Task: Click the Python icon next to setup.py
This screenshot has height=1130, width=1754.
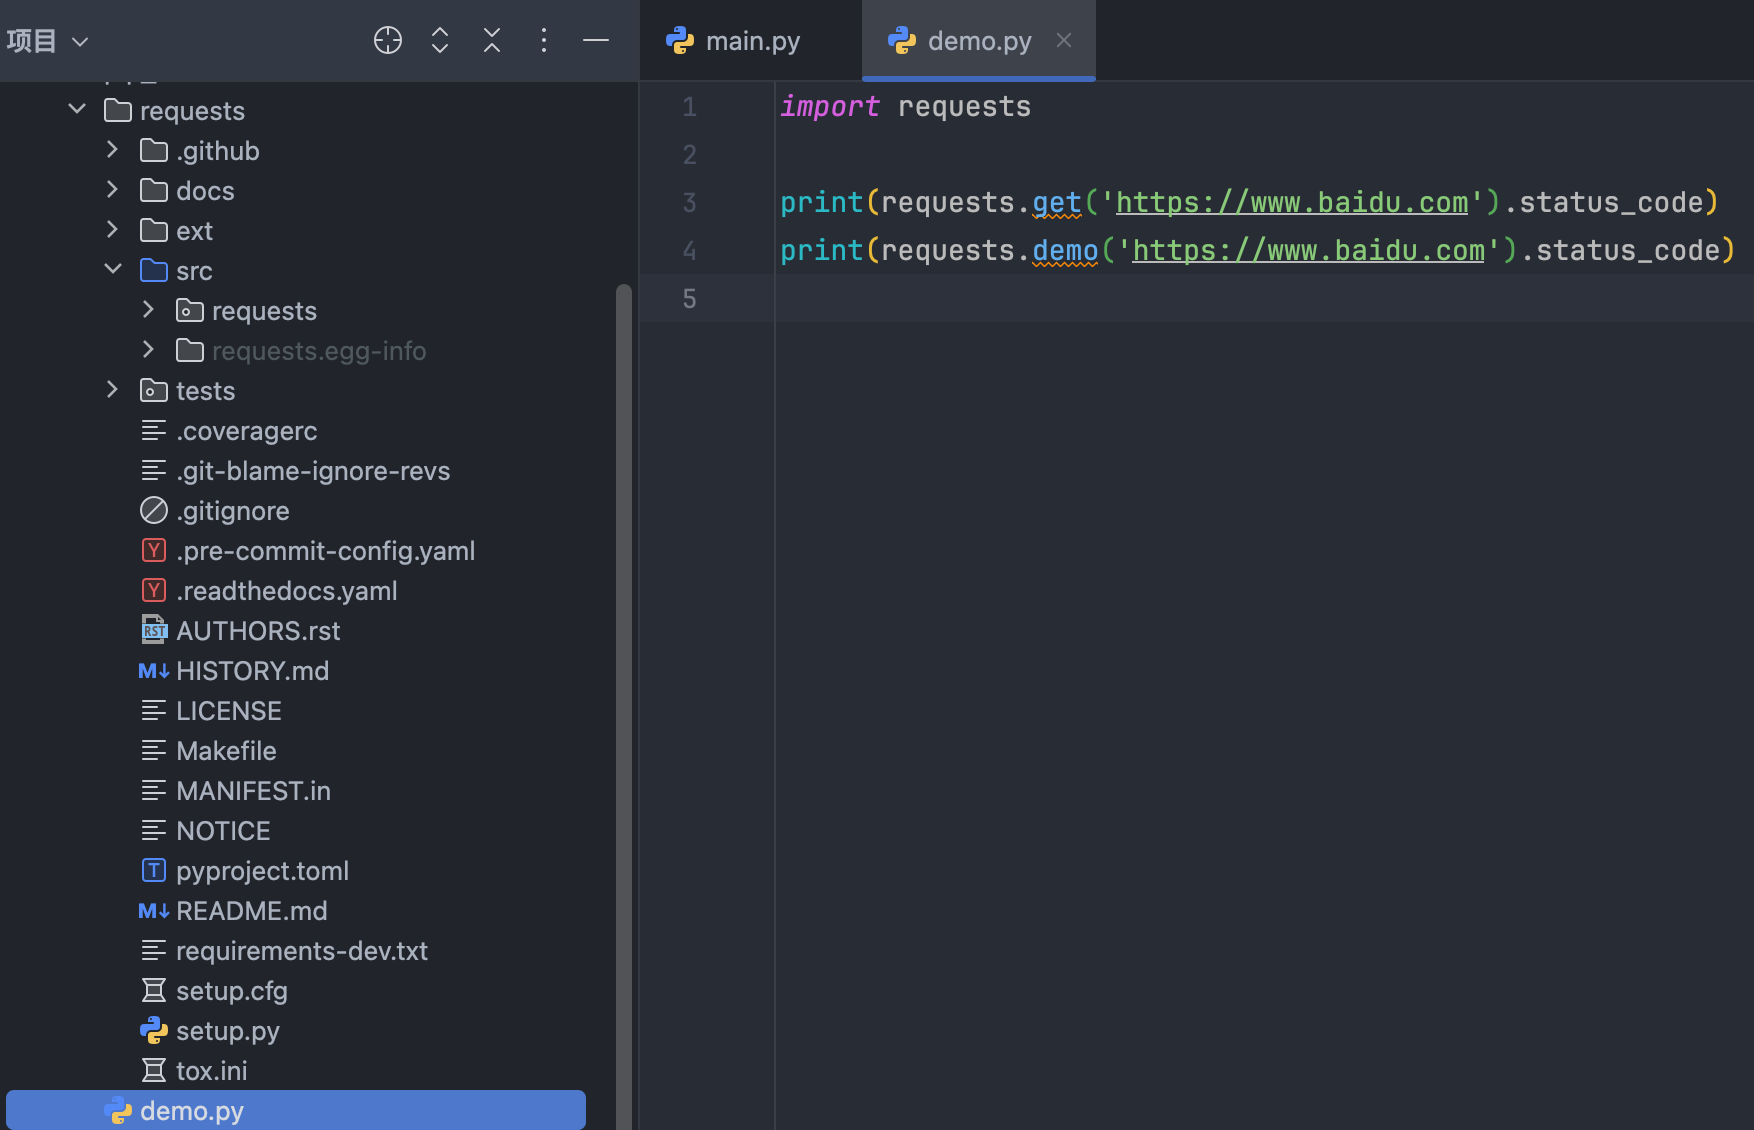Action: (x=153, y=1030)
